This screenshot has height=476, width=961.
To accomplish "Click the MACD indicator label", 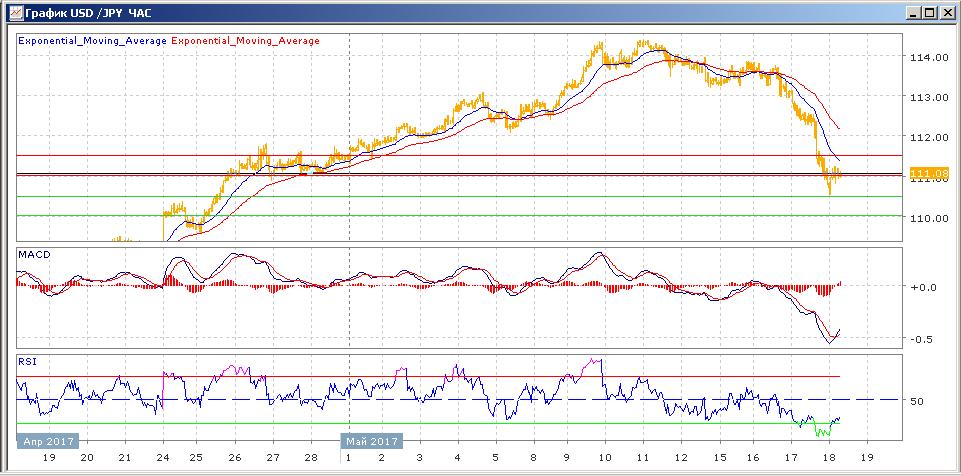I will click(32, 254).
